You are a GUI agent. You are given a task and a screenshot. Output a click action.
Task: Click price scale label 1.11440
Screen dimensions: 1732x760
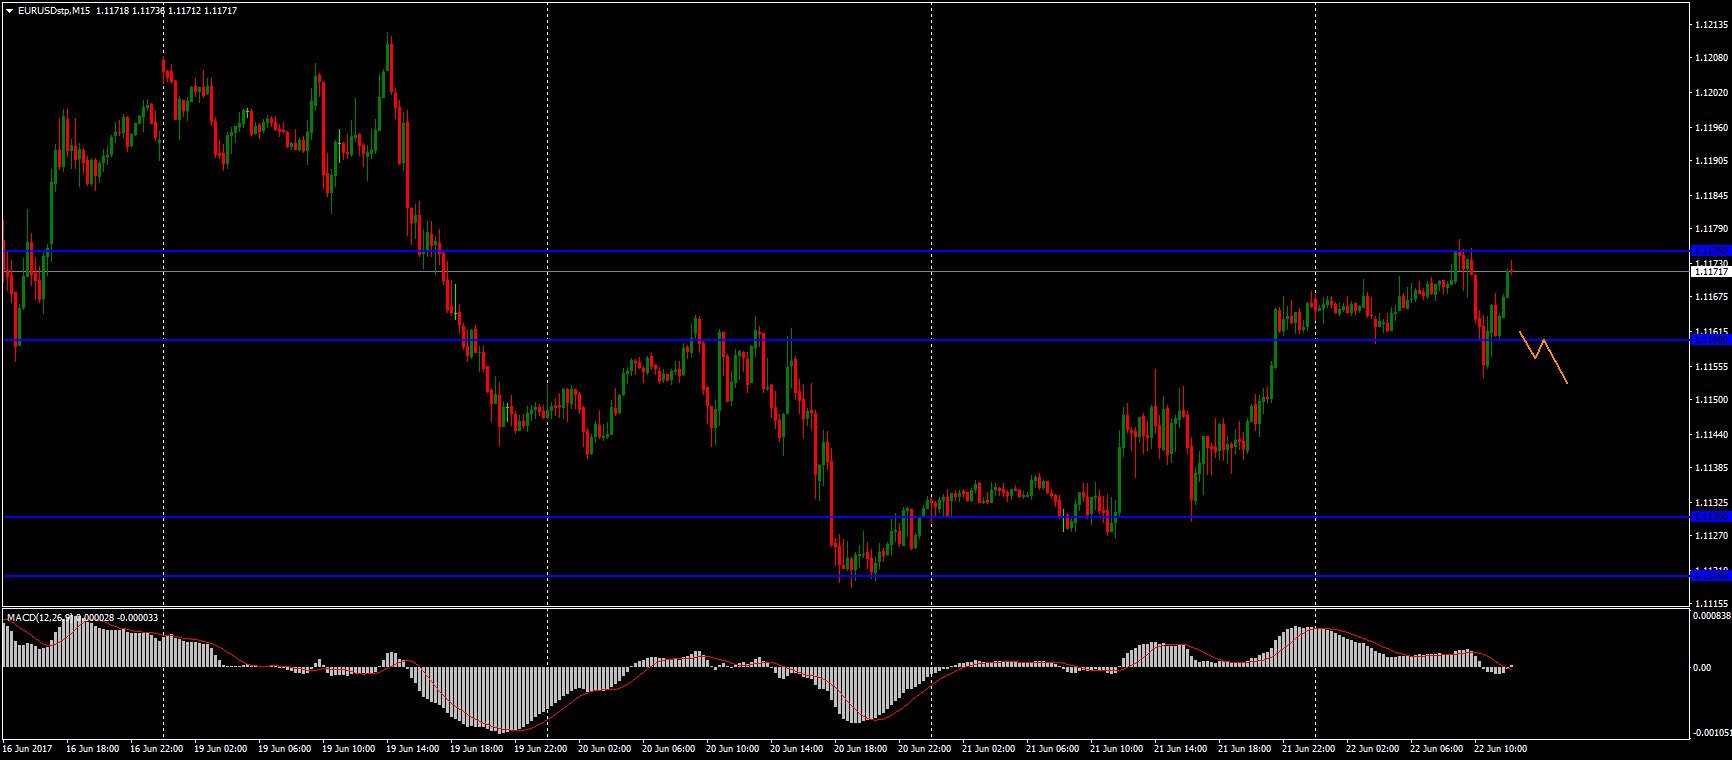point(1712,434)
